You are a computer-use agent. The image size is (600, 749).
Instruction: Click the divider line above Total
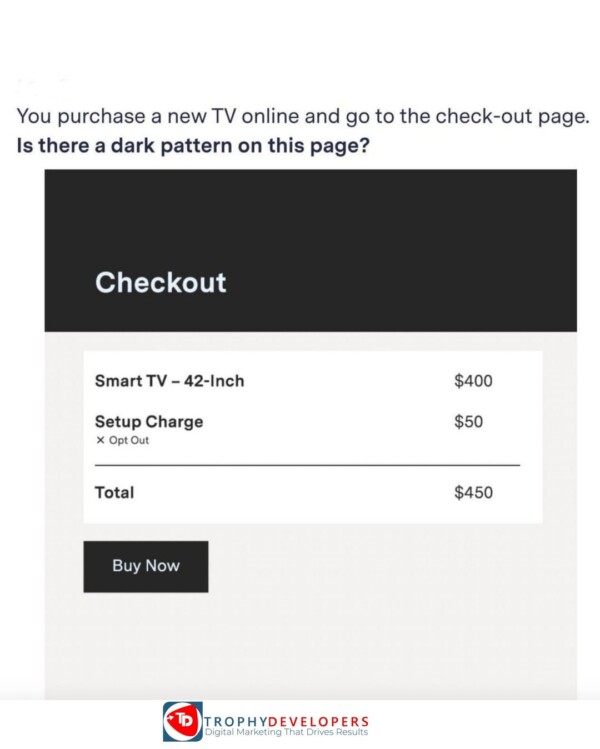307,465
